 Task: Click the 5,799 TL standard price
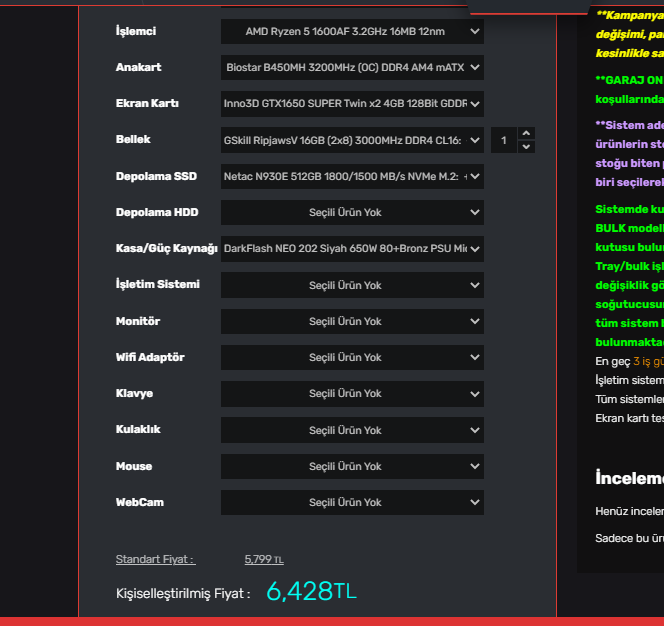coord(264,560)
